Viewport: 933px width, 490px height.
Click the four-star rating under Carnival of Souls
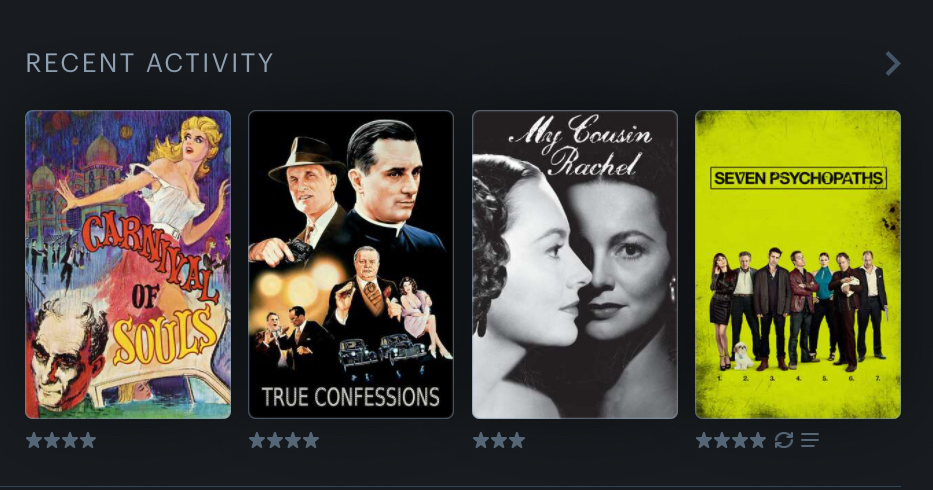click(x=61, y=441)
